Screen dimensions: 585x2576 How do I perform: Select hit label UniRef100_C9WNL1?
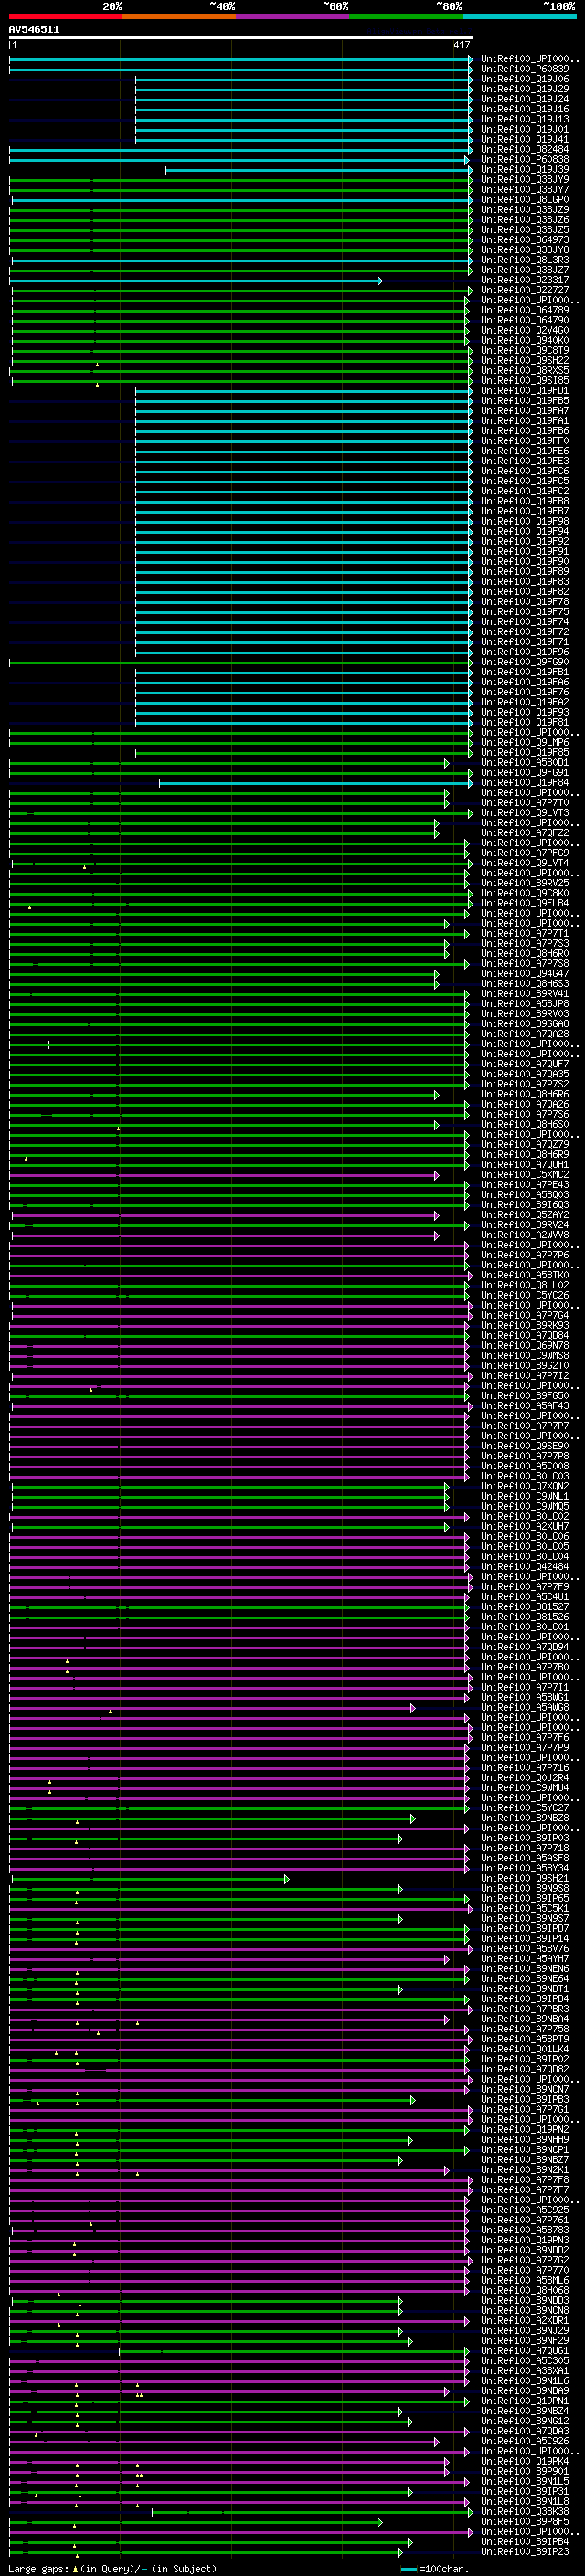click(x=525, y=1497)
